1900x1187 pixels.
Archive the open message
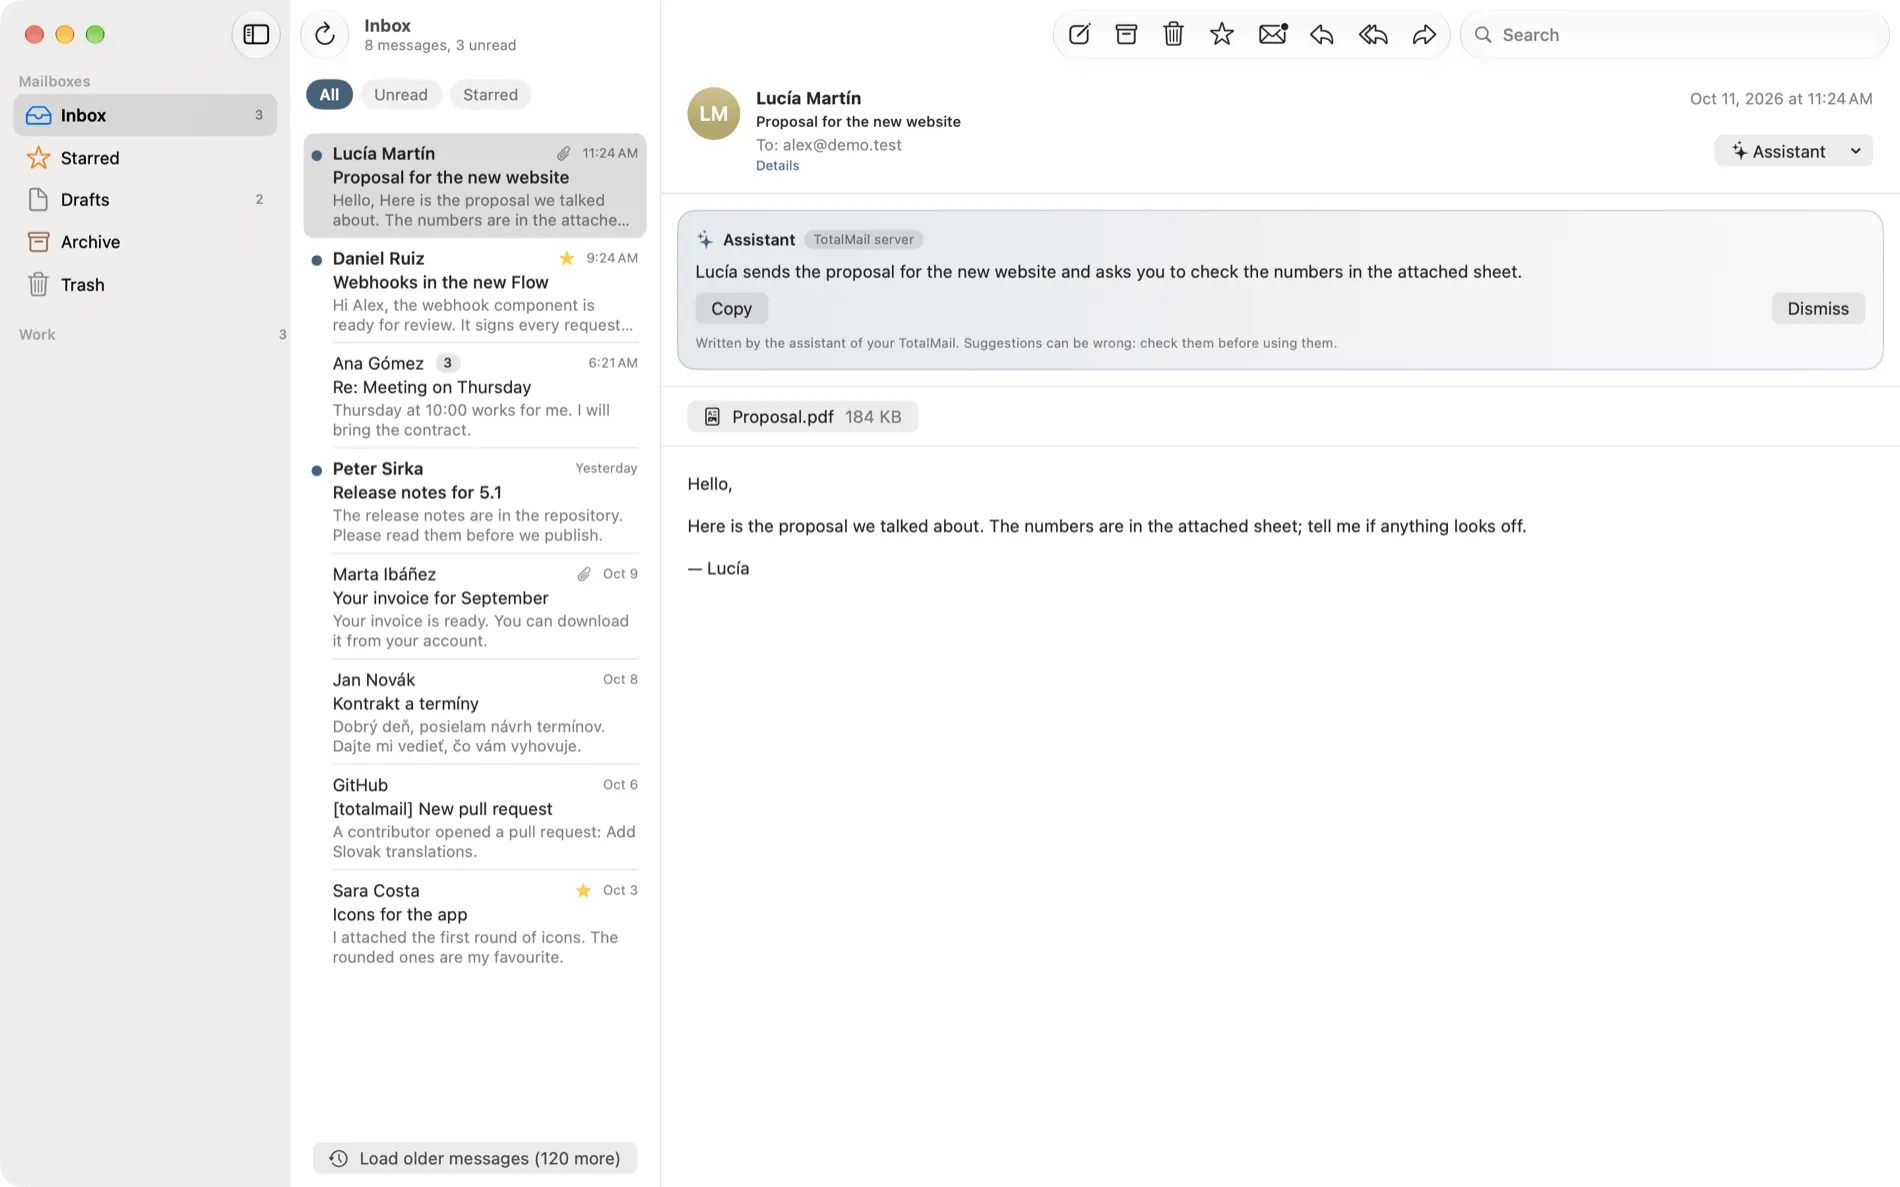(x=1126, y=34)
